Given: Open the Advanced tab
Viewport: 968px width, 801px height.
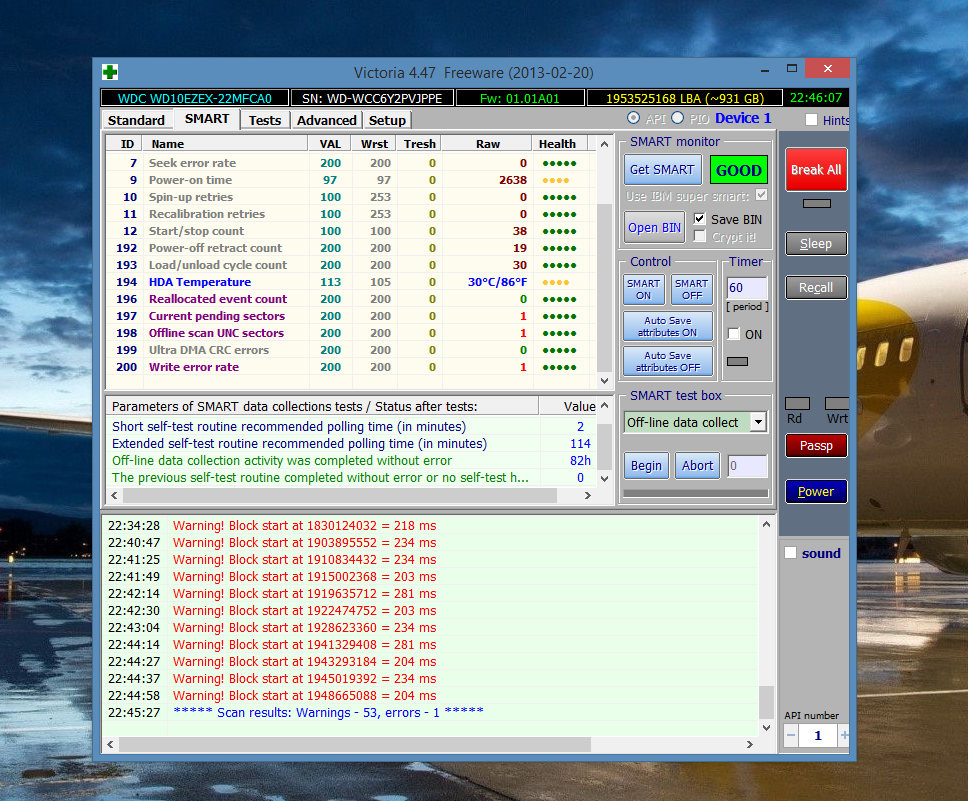Looking at the screenshot, I should tap(326, 120).
